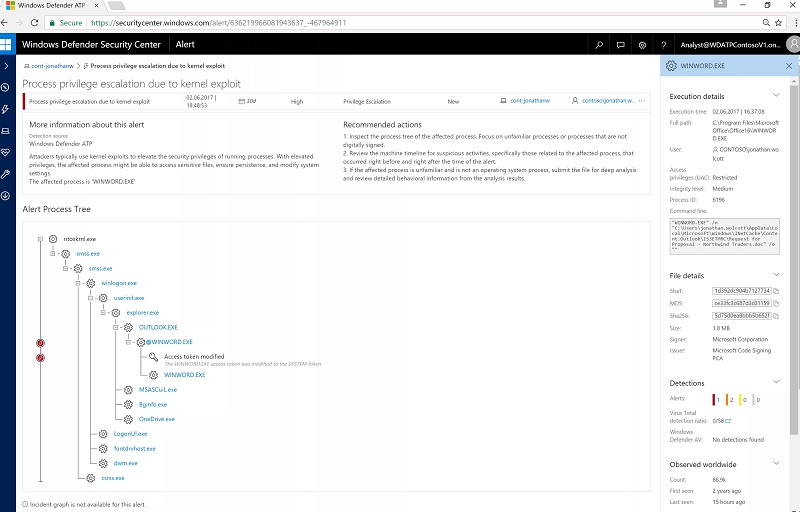Click the orange medium-severity alerts count
This screenshot has height=512, width=800.
730,400
